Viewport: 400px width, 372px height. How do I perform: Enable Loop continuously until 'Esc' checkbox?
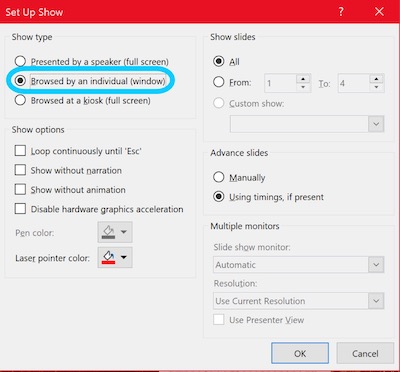pyautogui.click(x=20, y=151)
